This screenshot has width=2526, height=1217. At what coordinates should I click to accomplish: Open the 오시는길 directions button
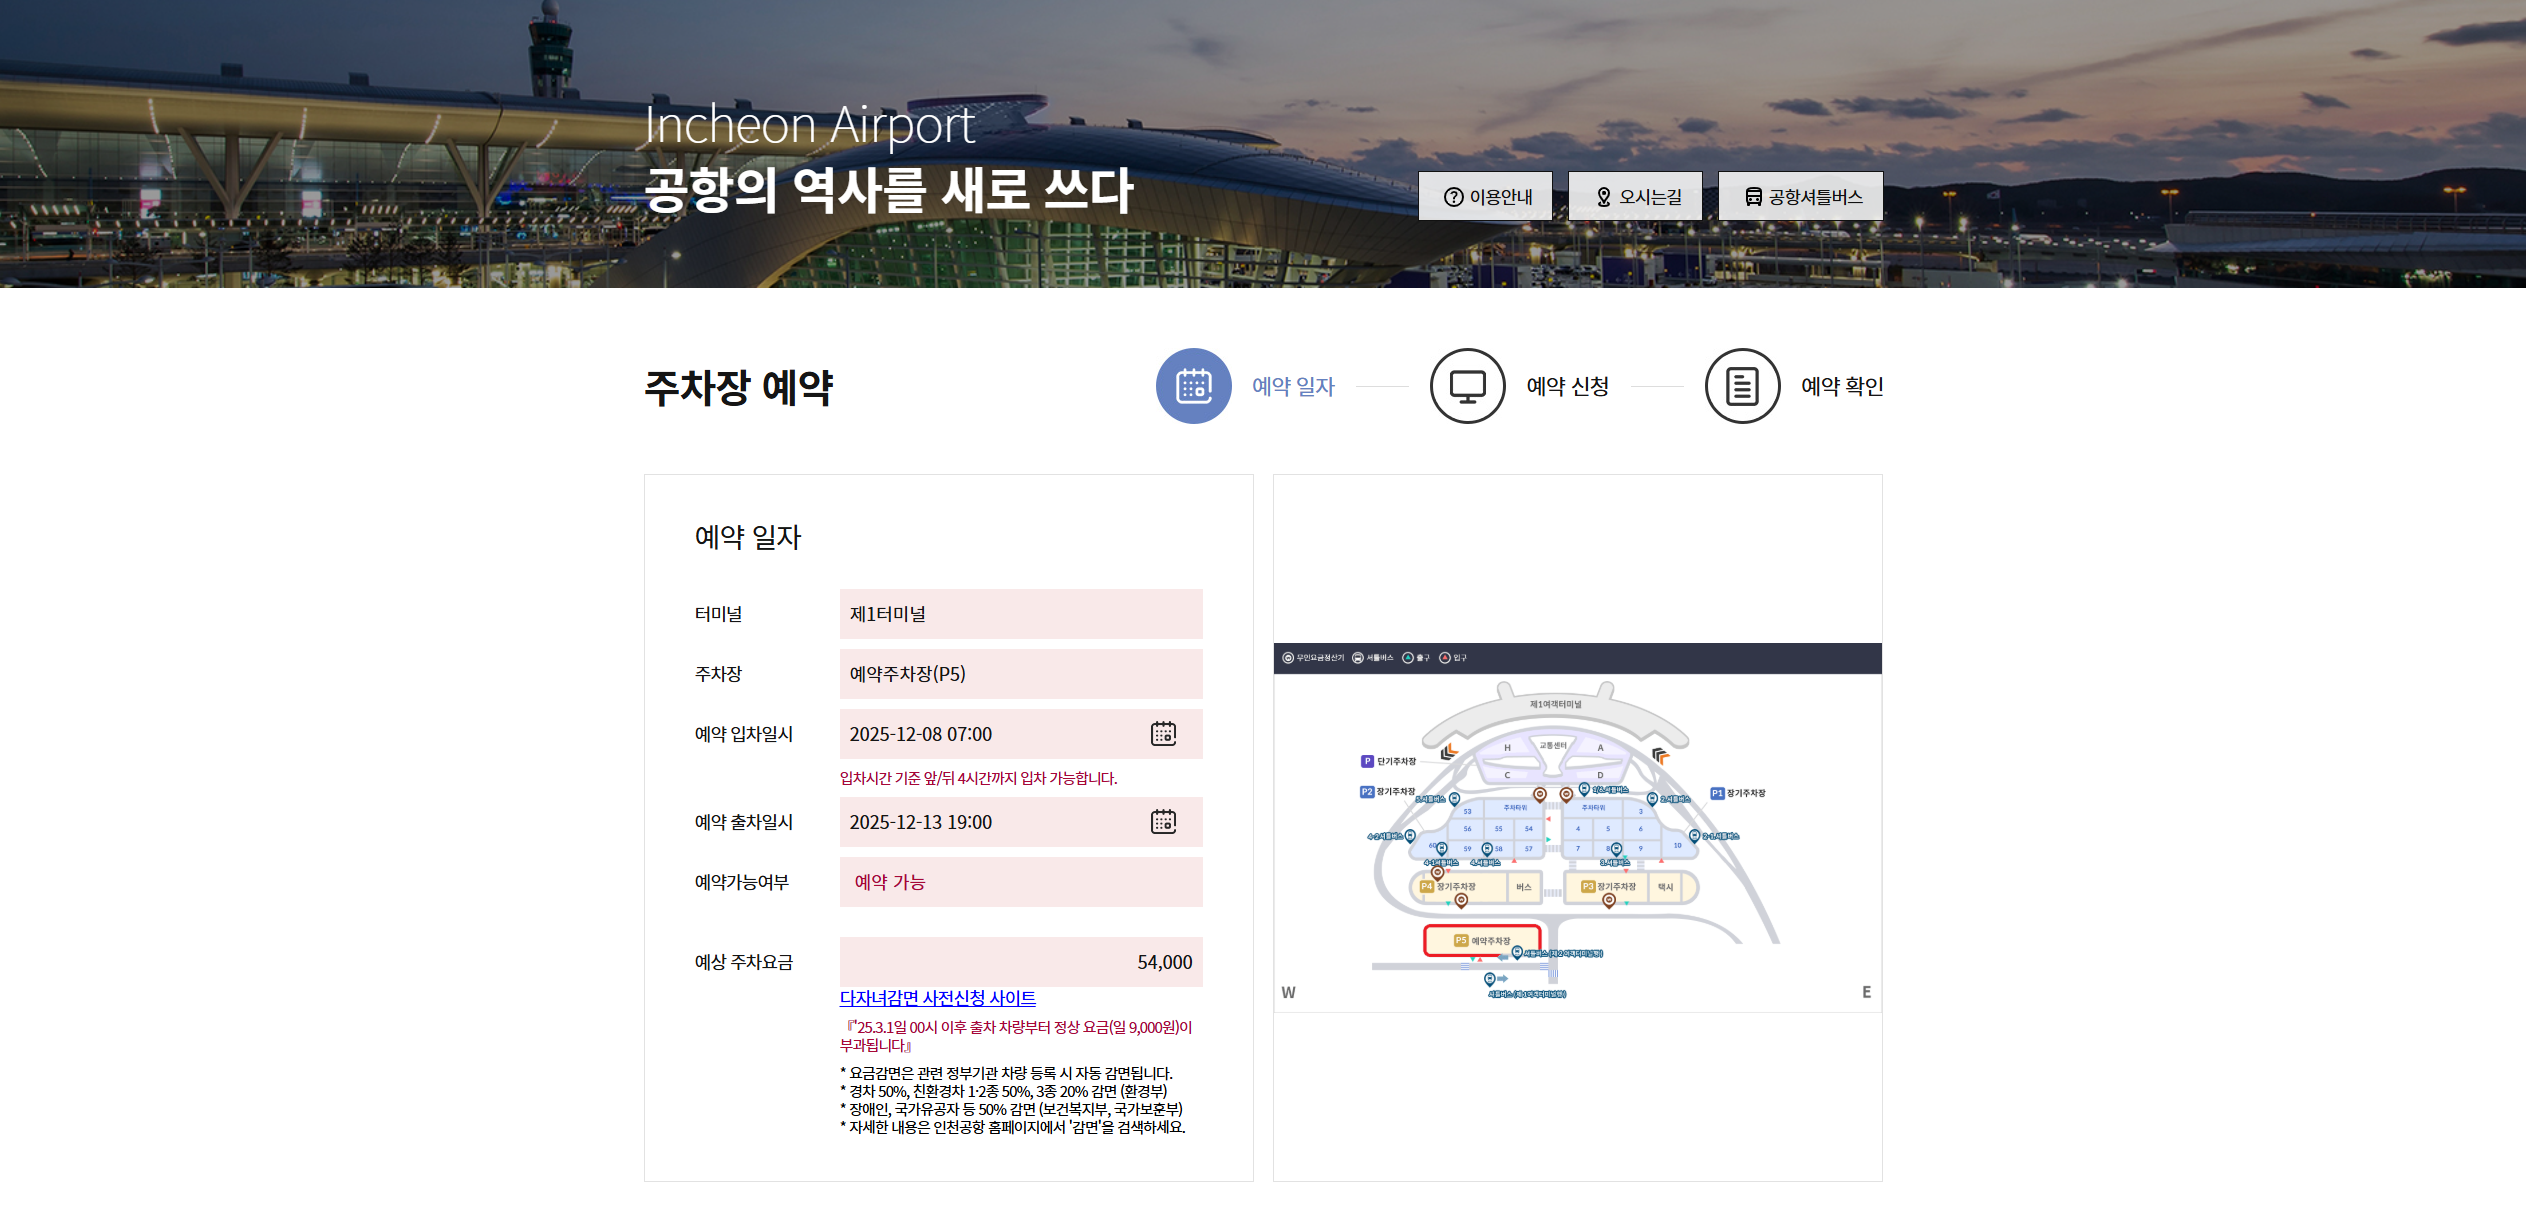[1635, 197]
